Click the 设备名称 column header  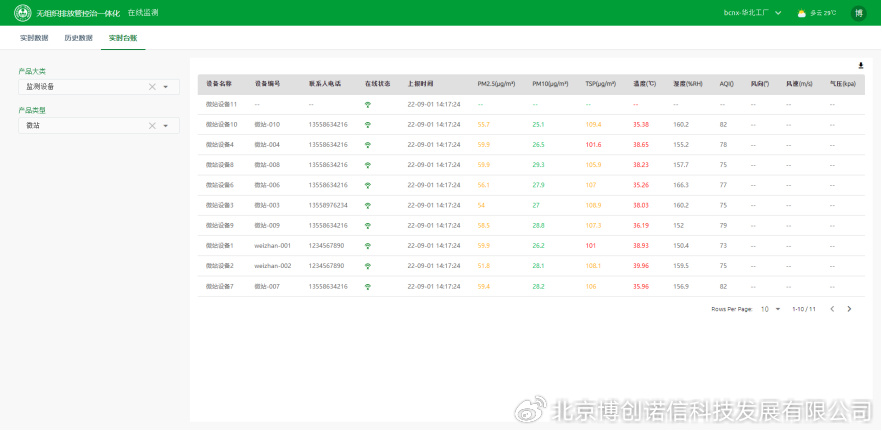tap(219, 84)
